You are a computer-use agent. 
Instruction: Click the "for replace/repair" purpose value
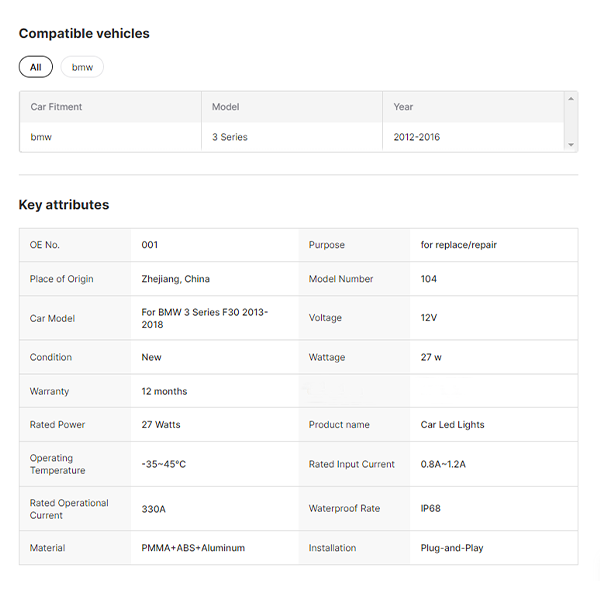[458, 245]
